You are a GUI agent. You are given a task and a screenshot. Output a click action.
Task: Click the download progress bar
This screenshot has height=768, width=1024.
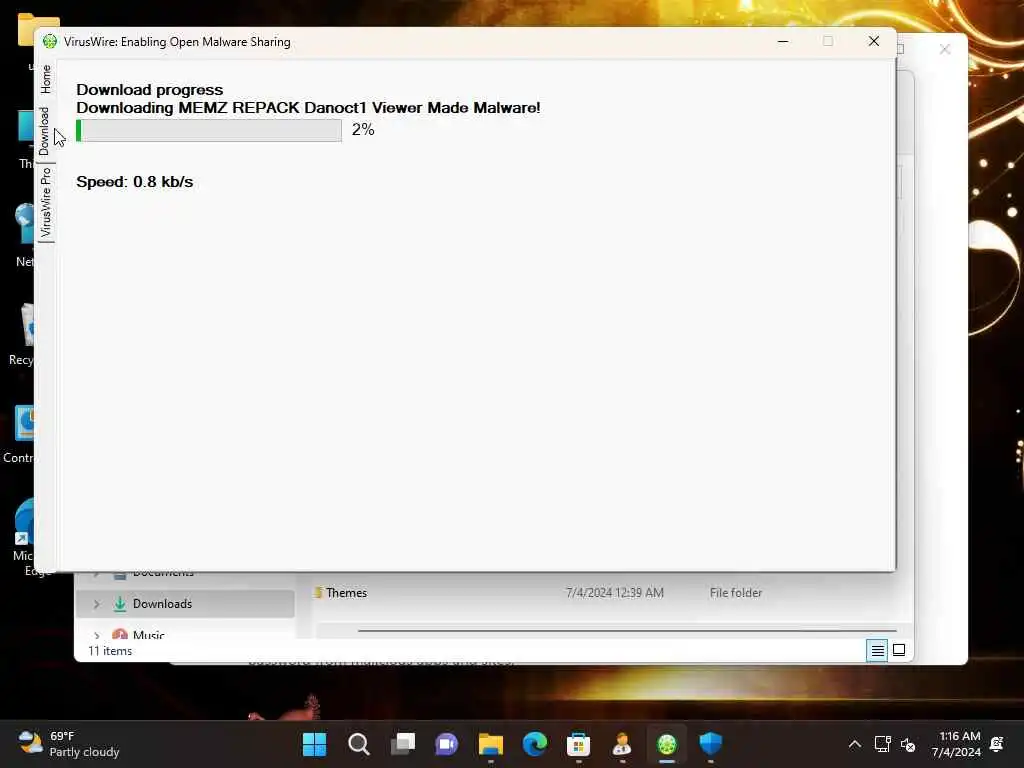(x=209, y=130)
